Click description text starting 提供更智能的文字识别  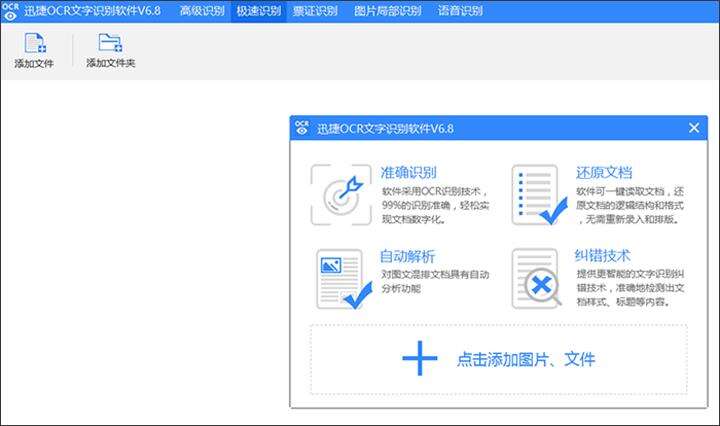pyautogui.click(x=630, y=288)
